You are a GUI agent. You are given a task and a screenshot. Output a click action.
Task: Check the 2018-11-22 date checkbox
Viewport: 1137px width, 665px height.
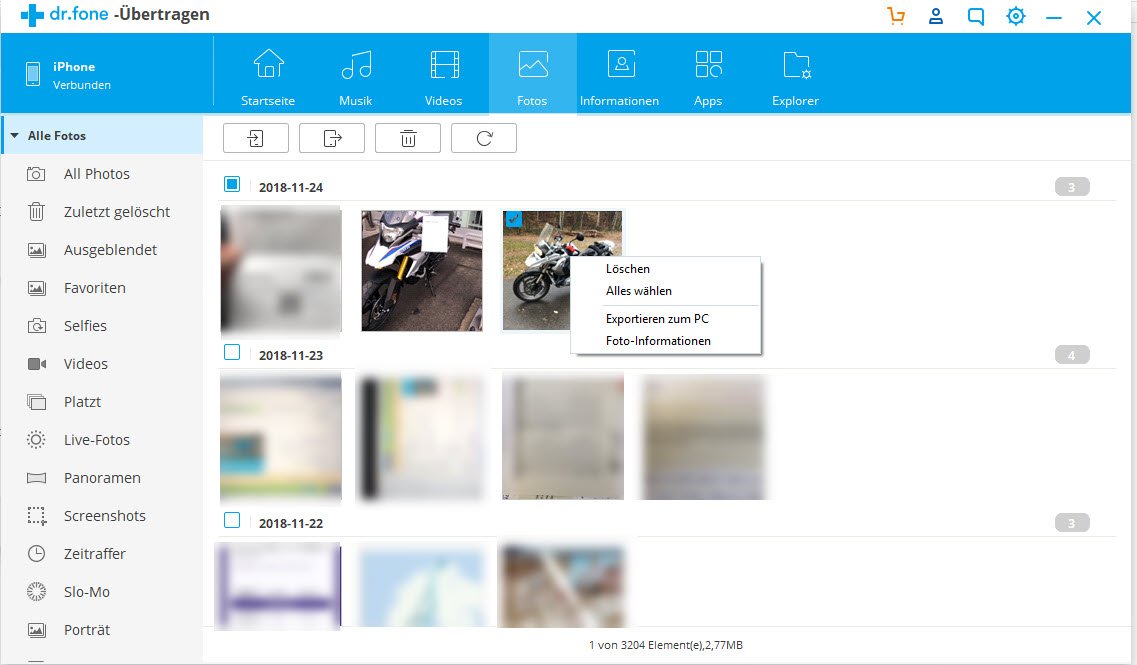[x=232, y=520]
